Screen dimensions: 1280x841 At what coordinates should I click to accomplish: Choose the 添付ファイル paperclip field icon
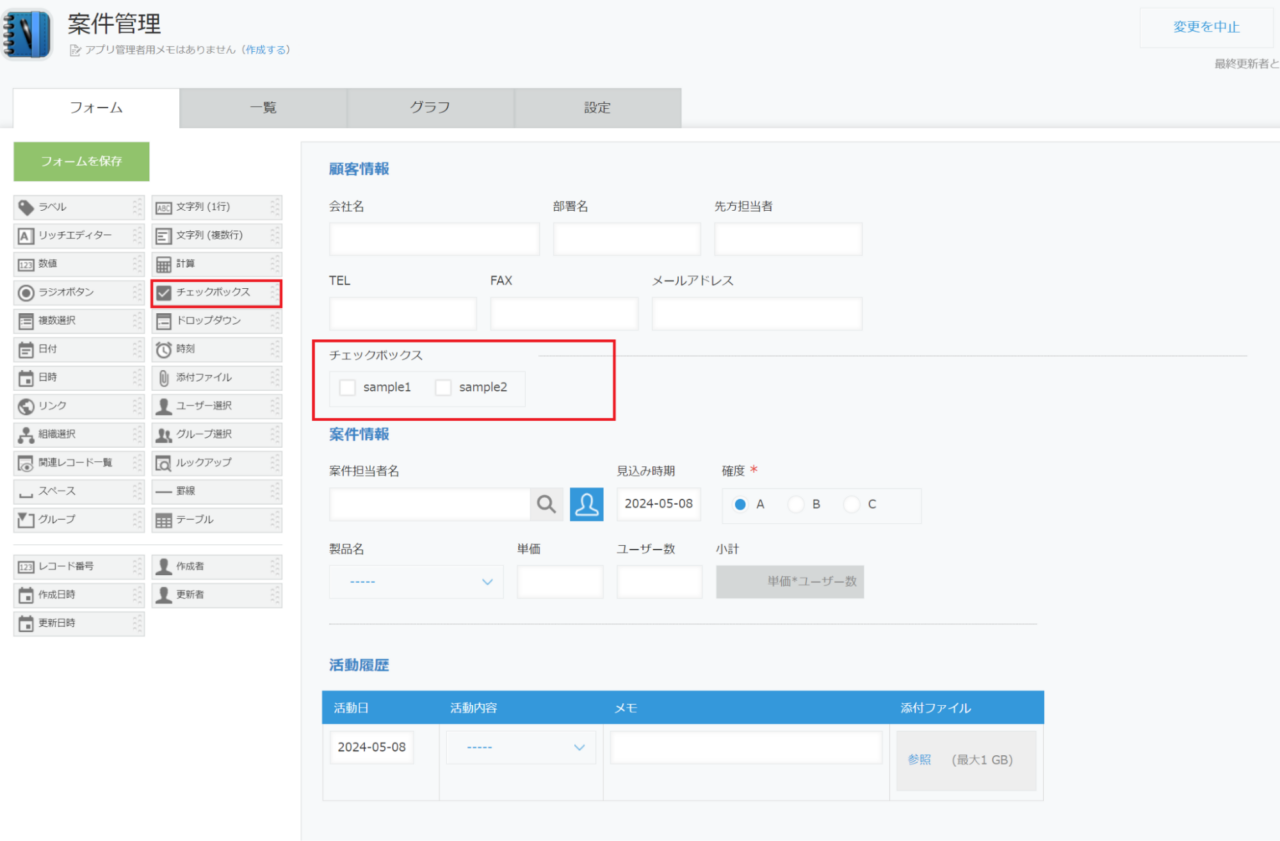point(164,378)
